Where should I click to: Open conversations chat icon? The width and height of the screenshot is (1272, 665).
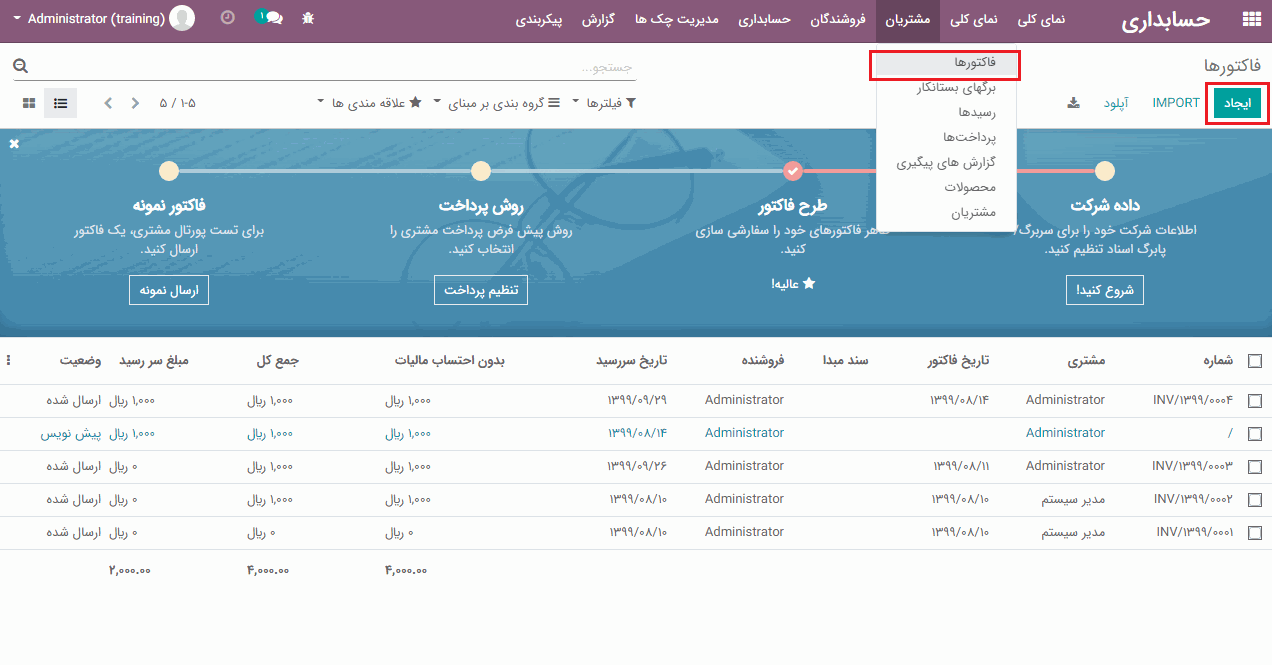tap(270, 18)
